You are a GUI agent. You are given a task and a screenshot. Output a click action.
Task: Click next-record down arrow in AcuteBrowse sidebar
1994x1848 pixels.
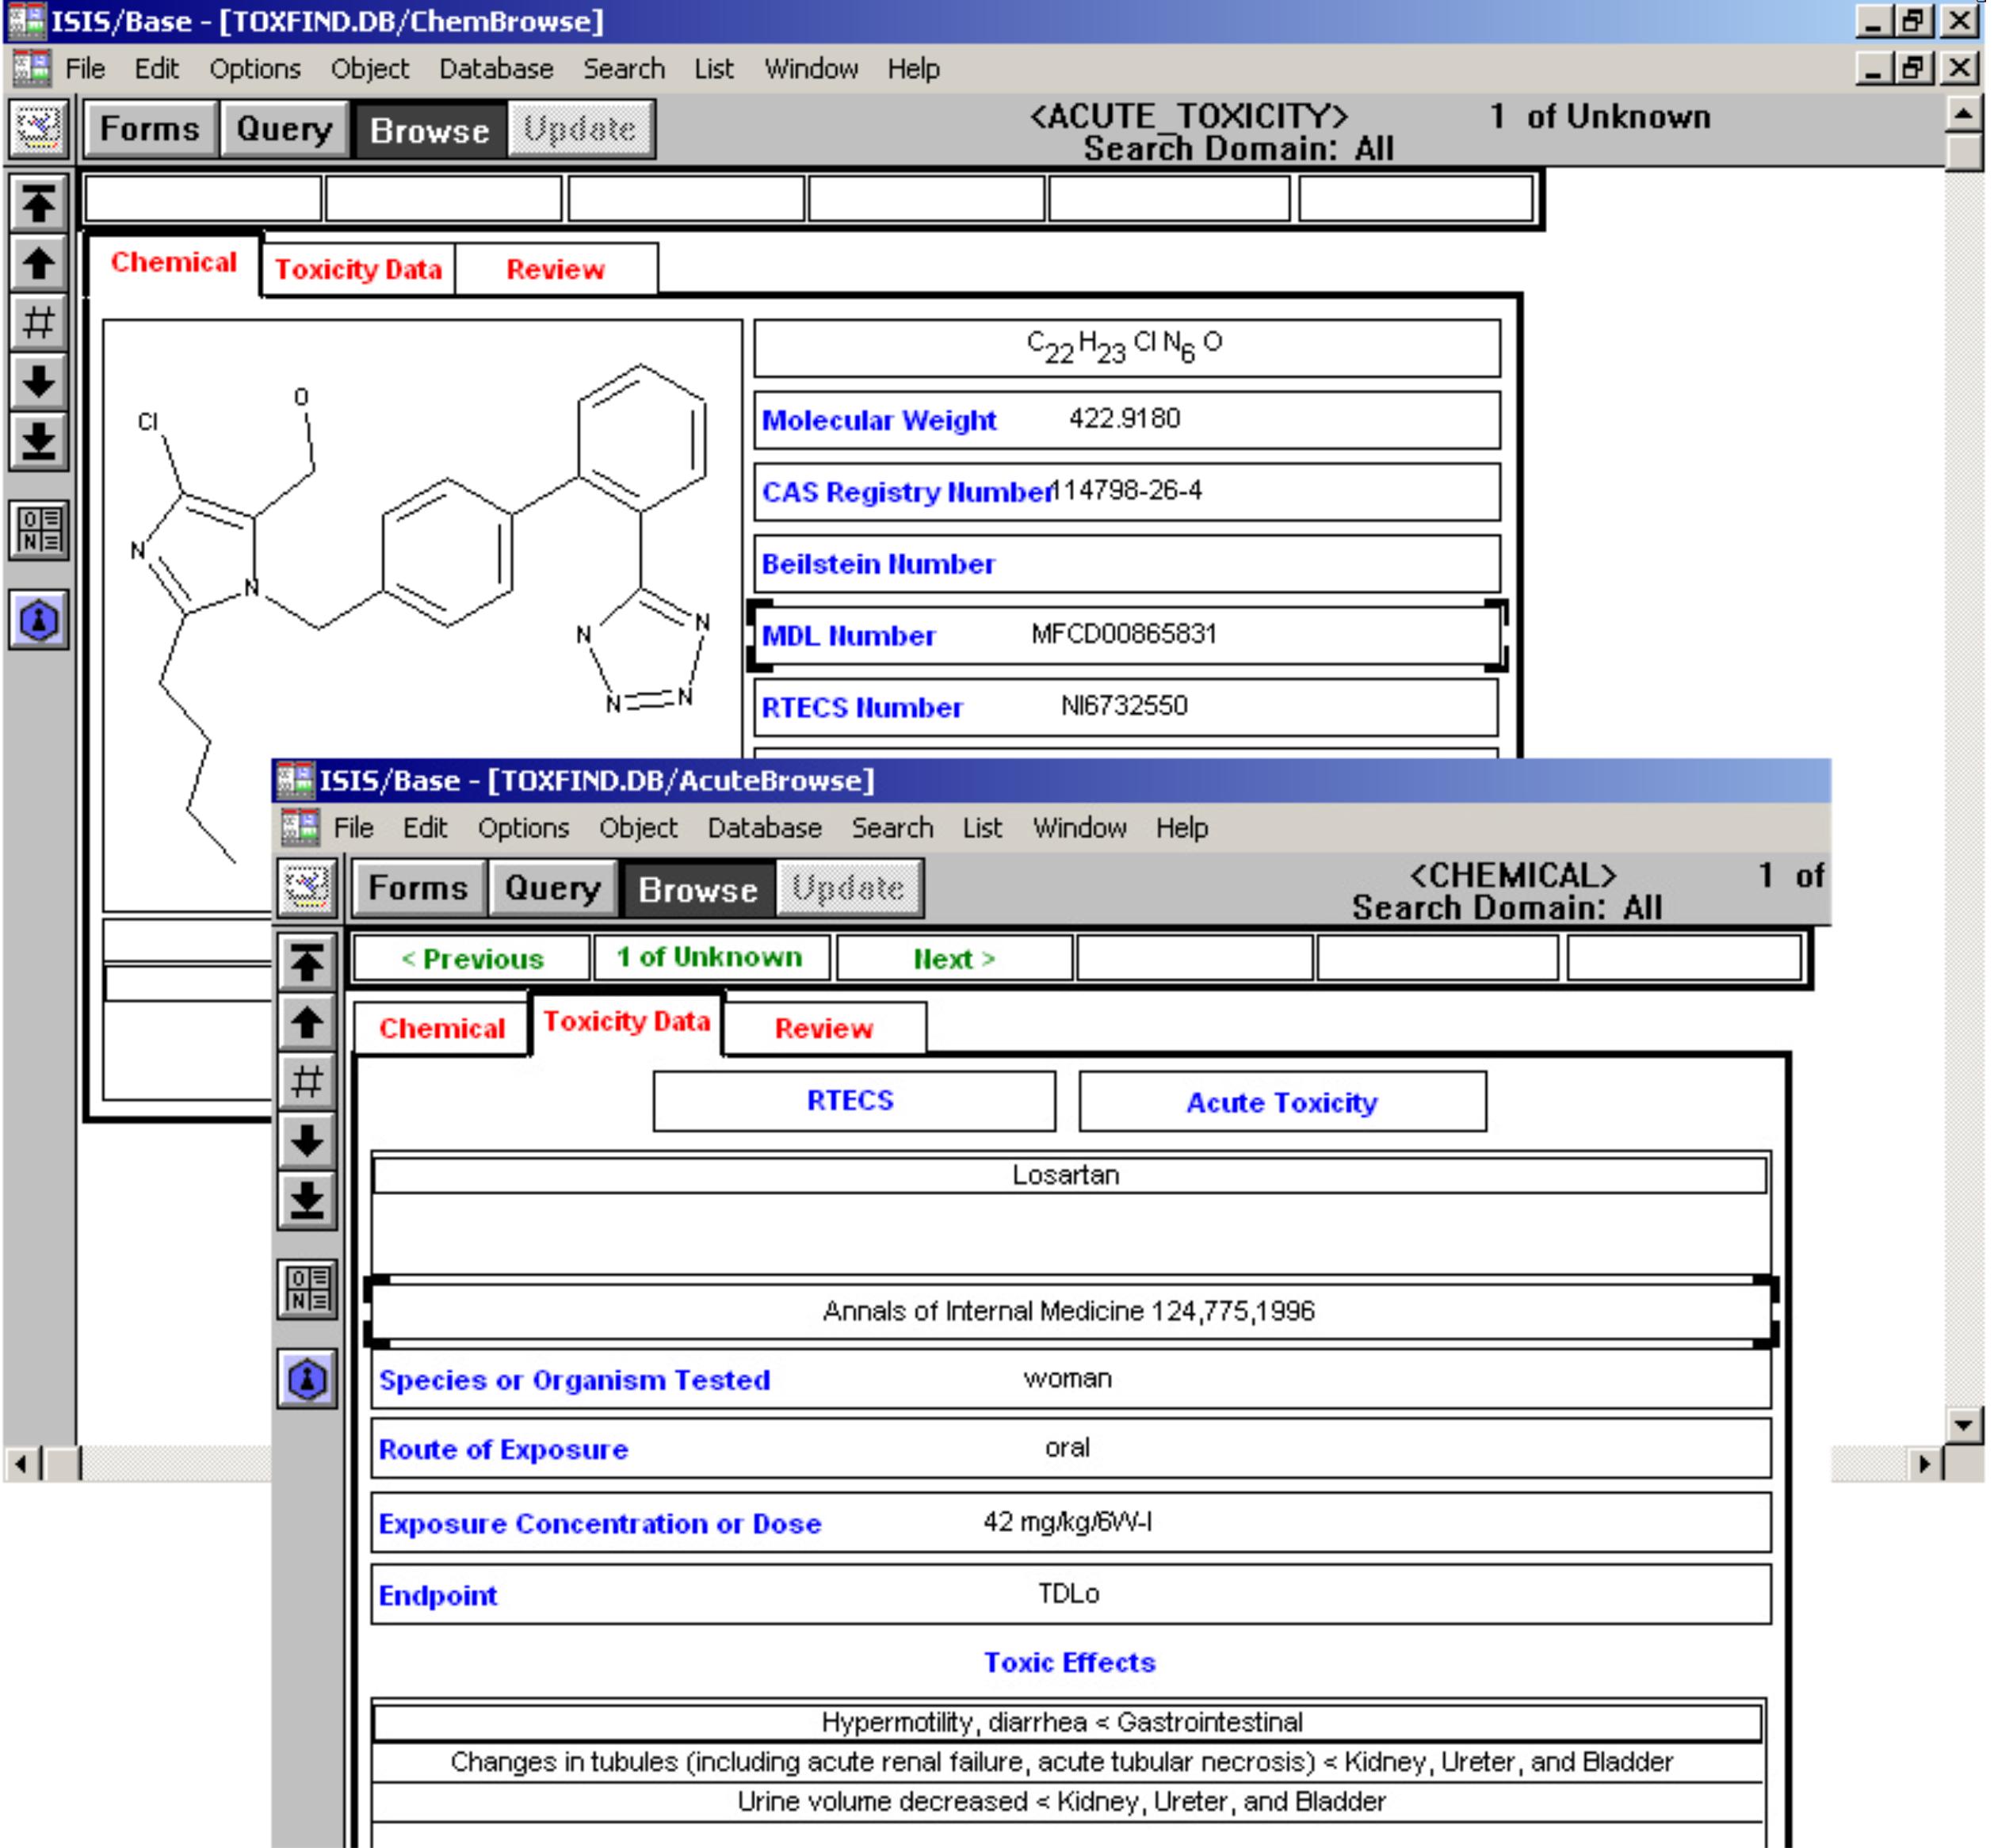click(306, 1140)
